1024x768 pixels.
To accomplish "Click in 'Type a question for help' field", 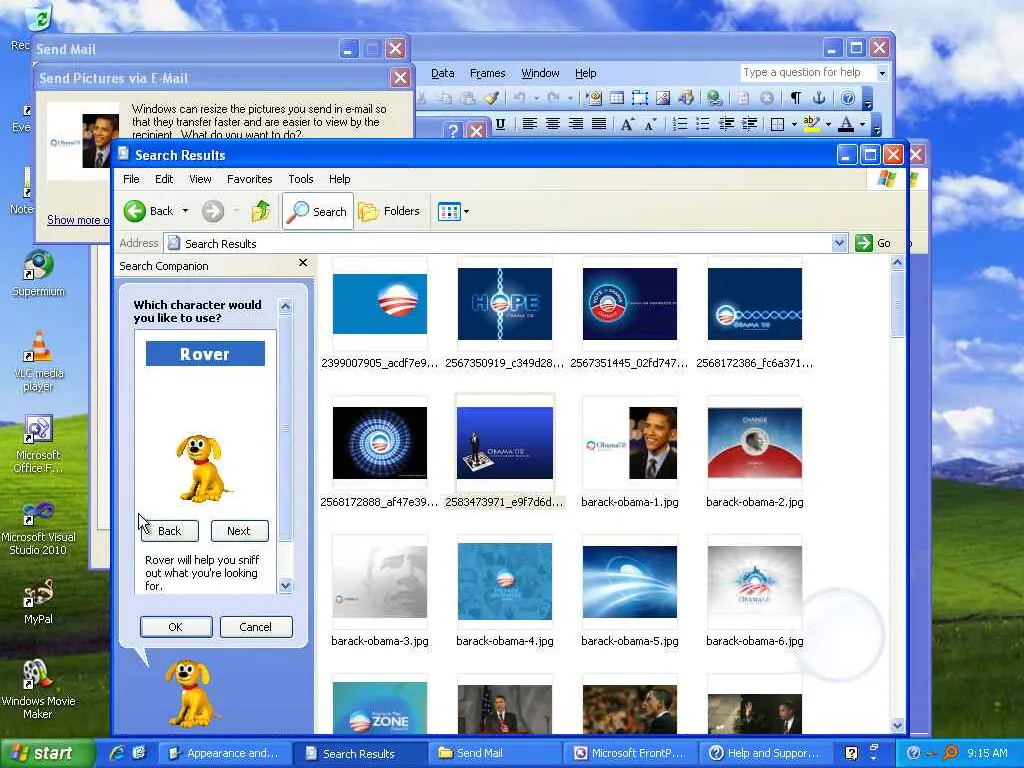I will click(807, 72).
